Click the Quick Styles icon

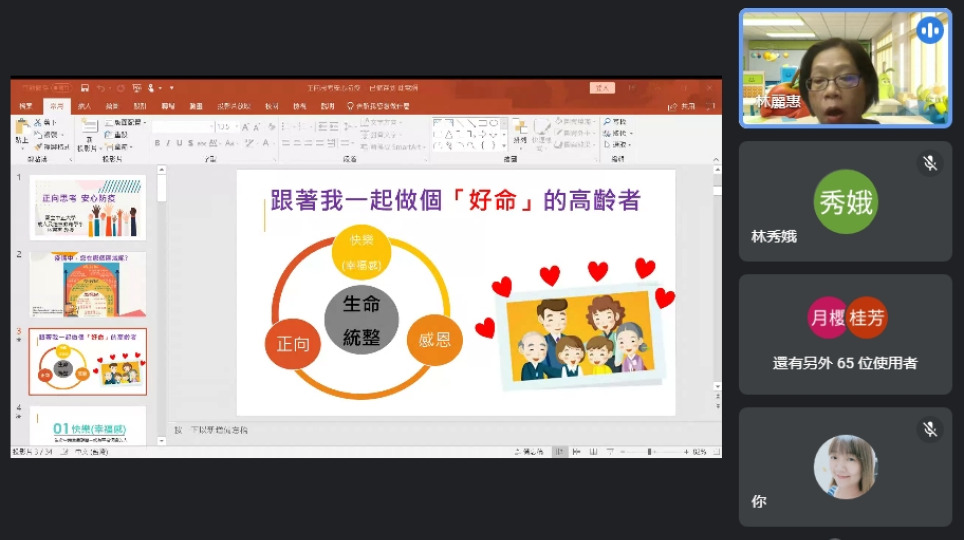tap(541, 132)
